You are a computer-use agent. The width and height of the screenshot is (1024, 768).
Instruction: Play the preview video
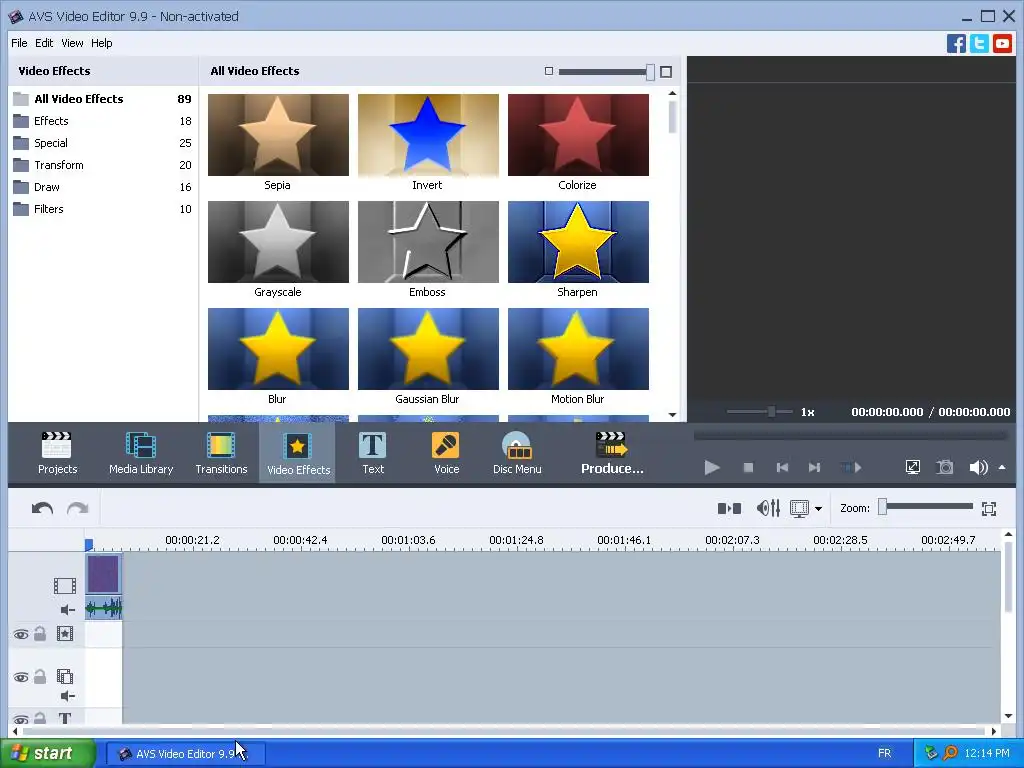pos(712,467)
